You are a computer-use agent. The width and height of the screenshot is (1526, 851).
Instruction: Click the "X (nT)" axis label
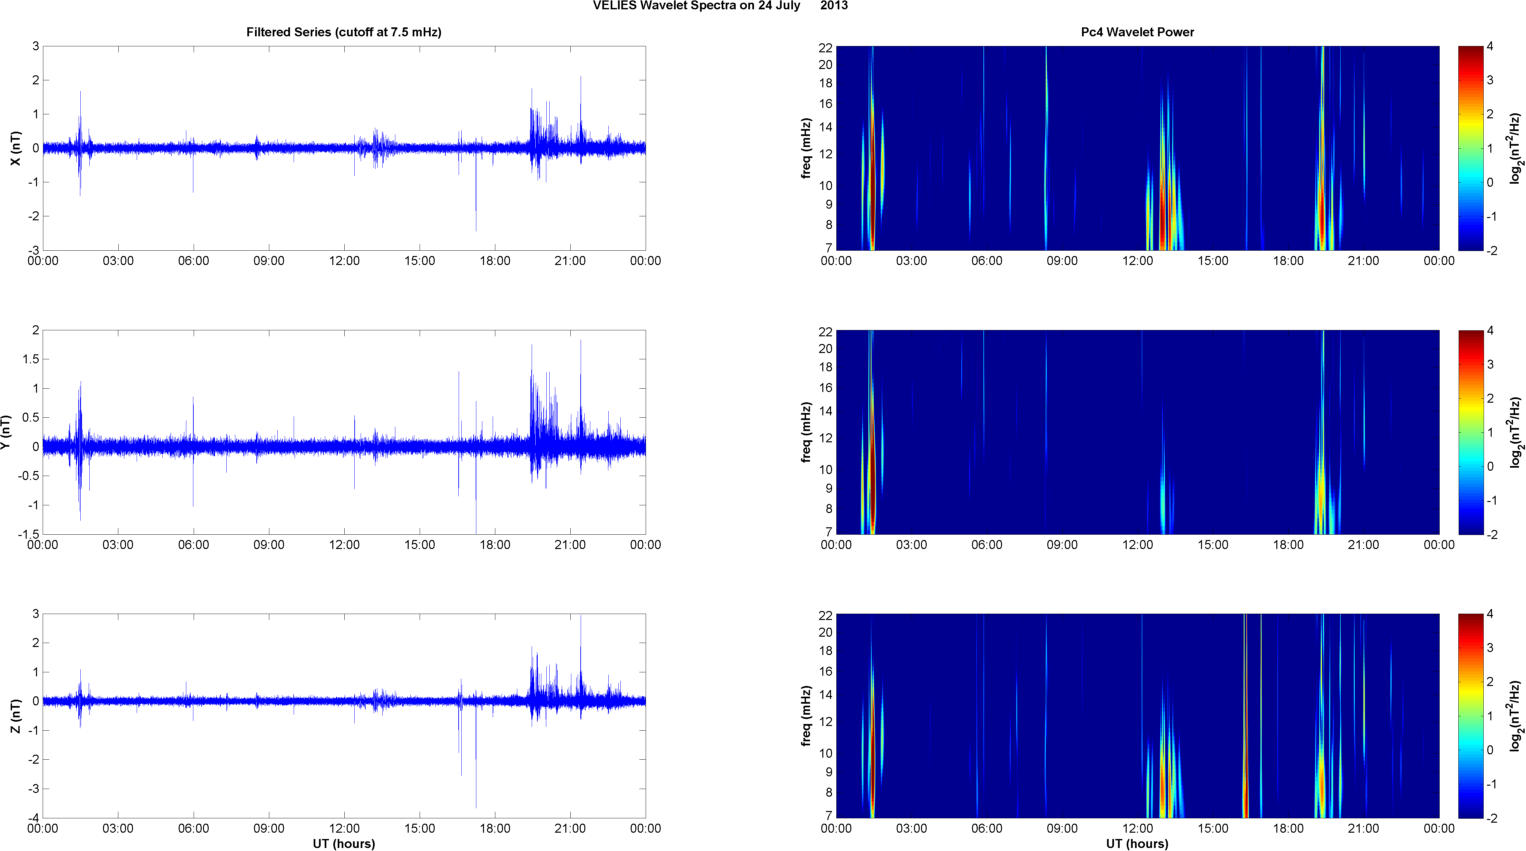click(16, 148)
